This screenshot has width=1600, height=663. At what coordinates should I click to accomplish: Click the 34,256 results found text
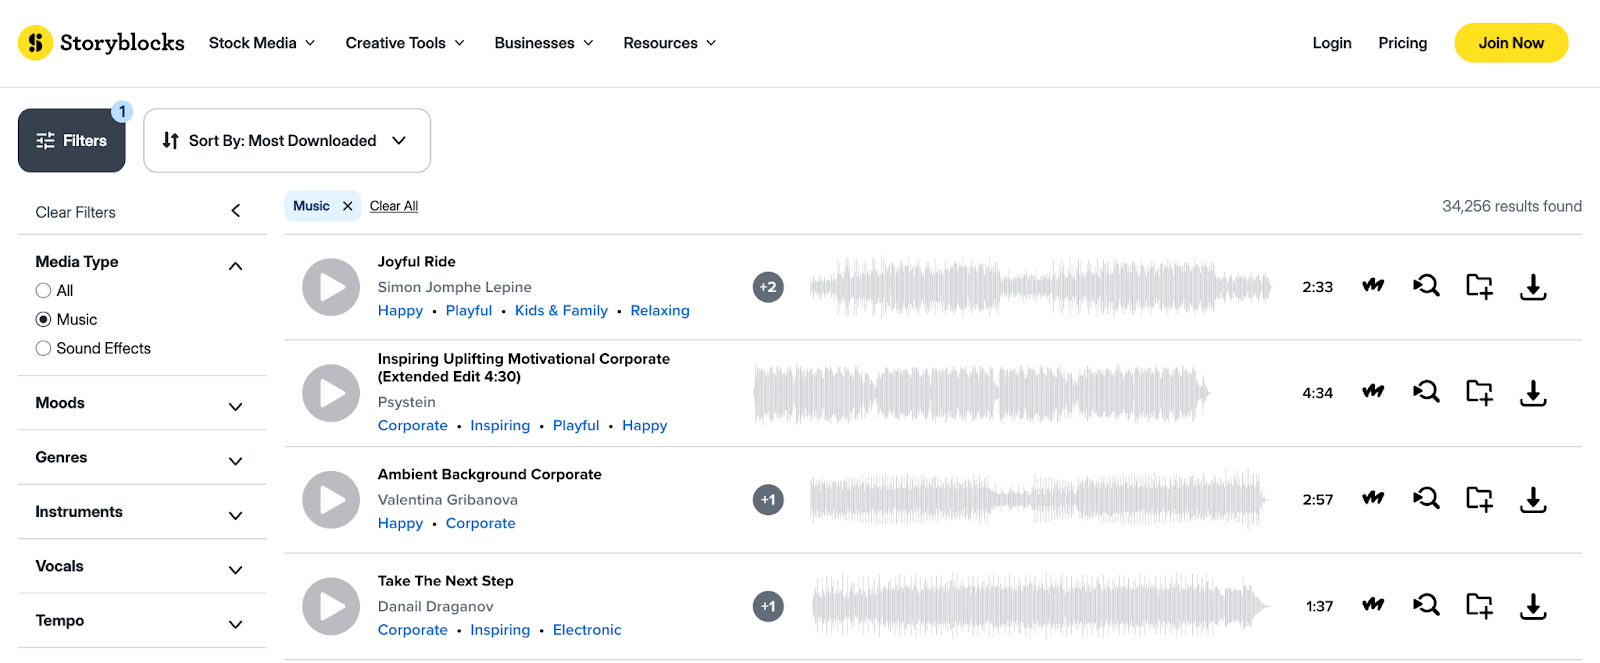1512,206
